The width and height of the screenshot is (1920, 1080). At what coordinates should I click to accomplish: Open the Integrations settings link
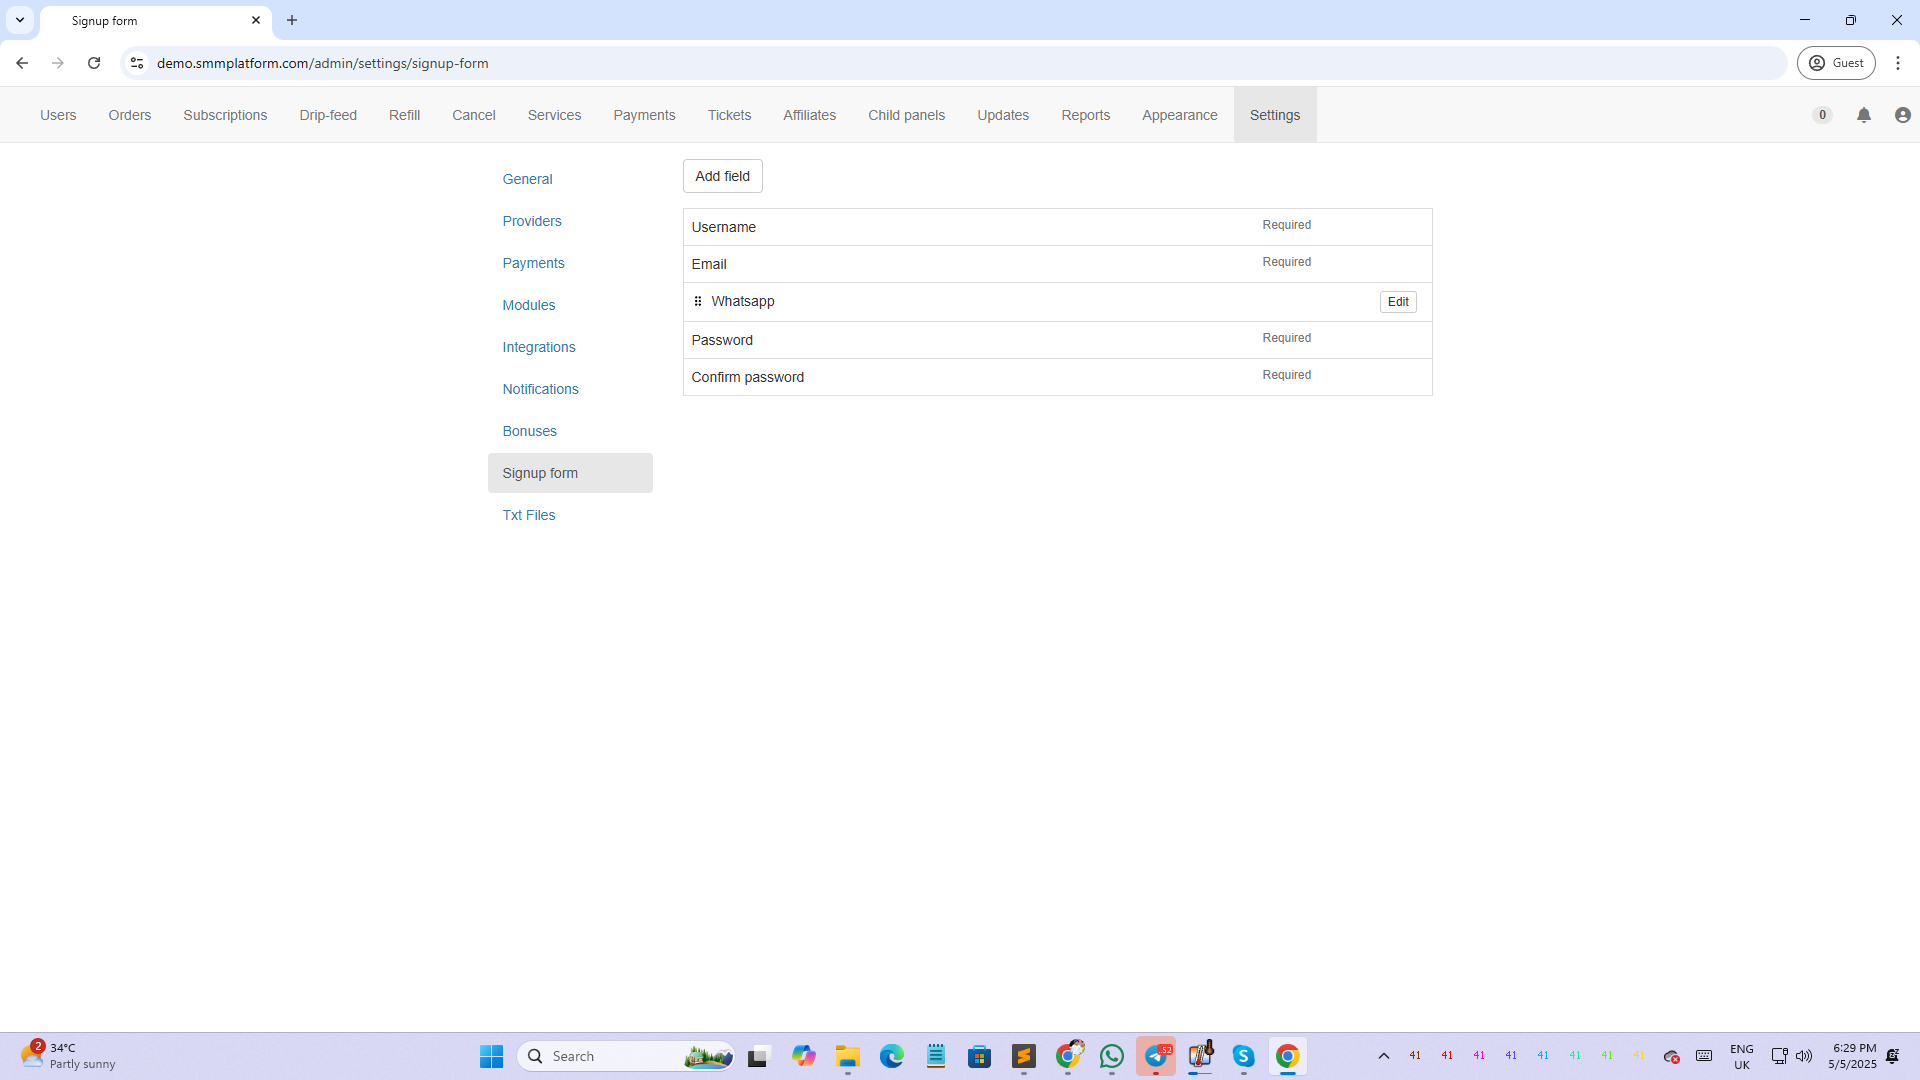(538, 347)
